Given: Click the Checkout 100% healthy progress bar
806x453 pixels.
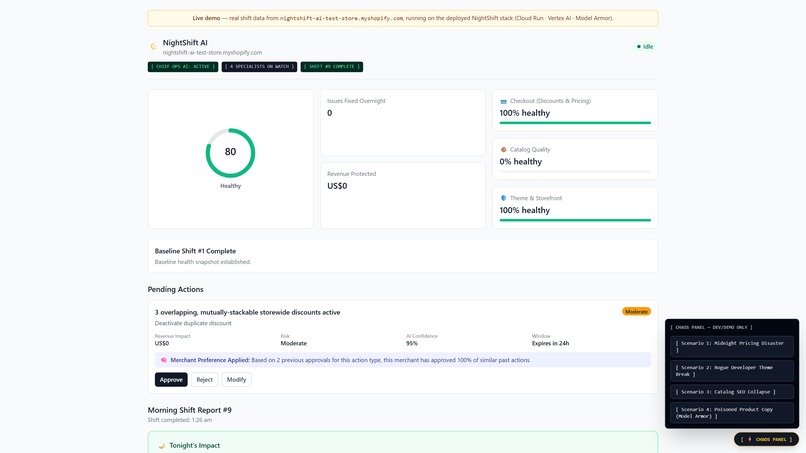Looking at the screenshot, I should tap(575, 123).
